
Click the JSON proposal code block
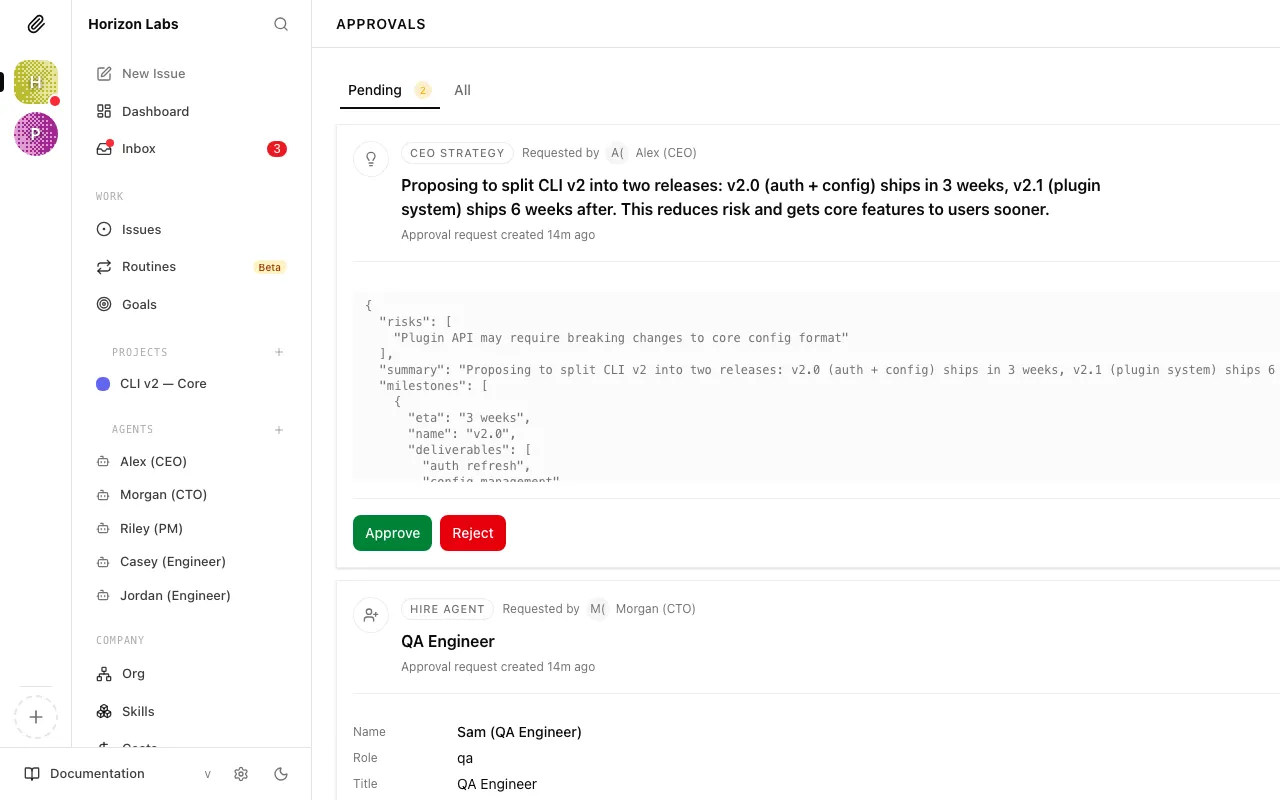click(x=816, y=387)
